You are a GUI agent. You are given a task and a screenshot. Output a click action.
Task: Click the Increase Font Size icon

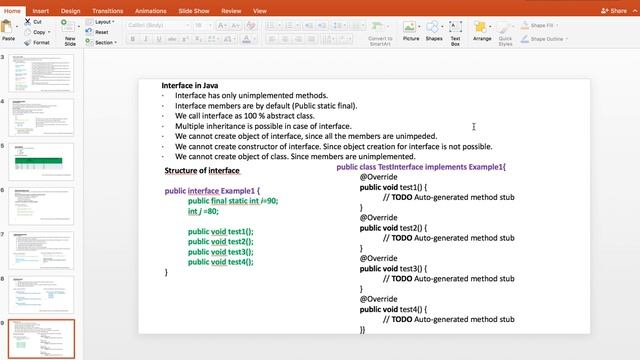[x=222, y=25]
